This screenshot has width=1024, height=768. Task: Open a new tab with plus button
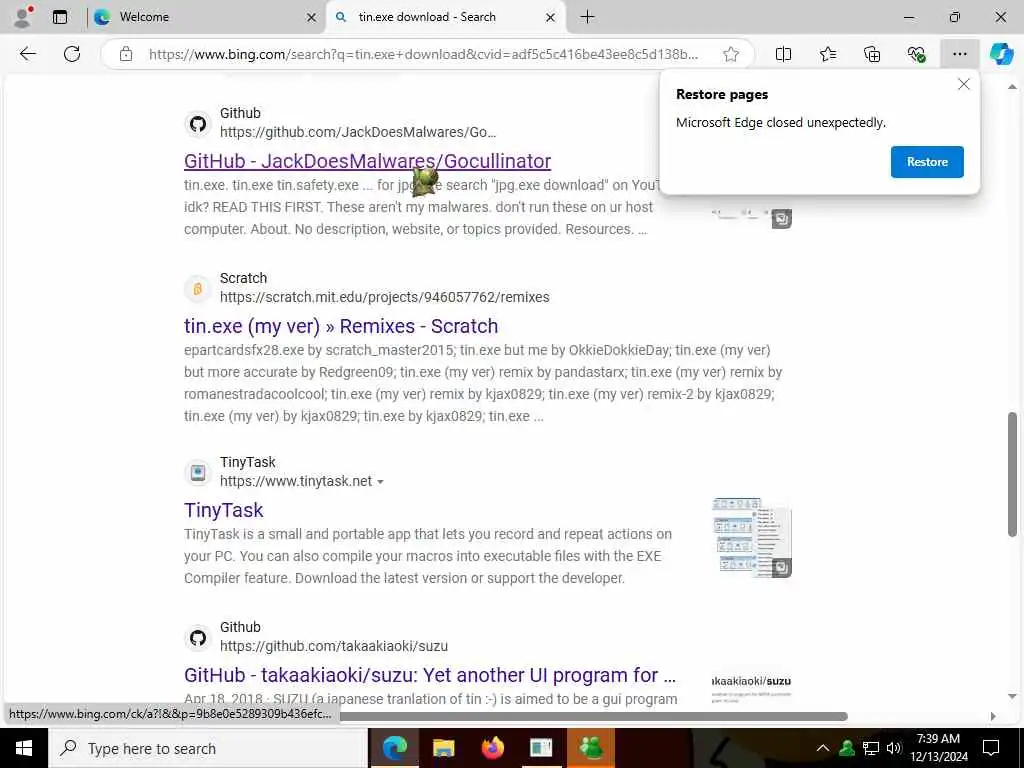[587, 17]
